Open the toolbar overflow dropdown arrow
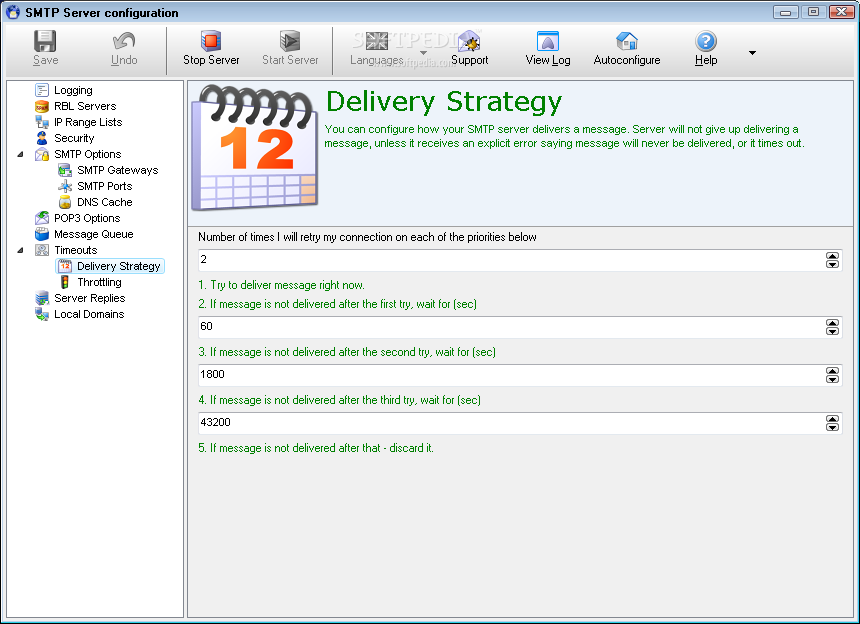This screenshot has width=860, height=624. pyautogui.click(x=752, y=53)
